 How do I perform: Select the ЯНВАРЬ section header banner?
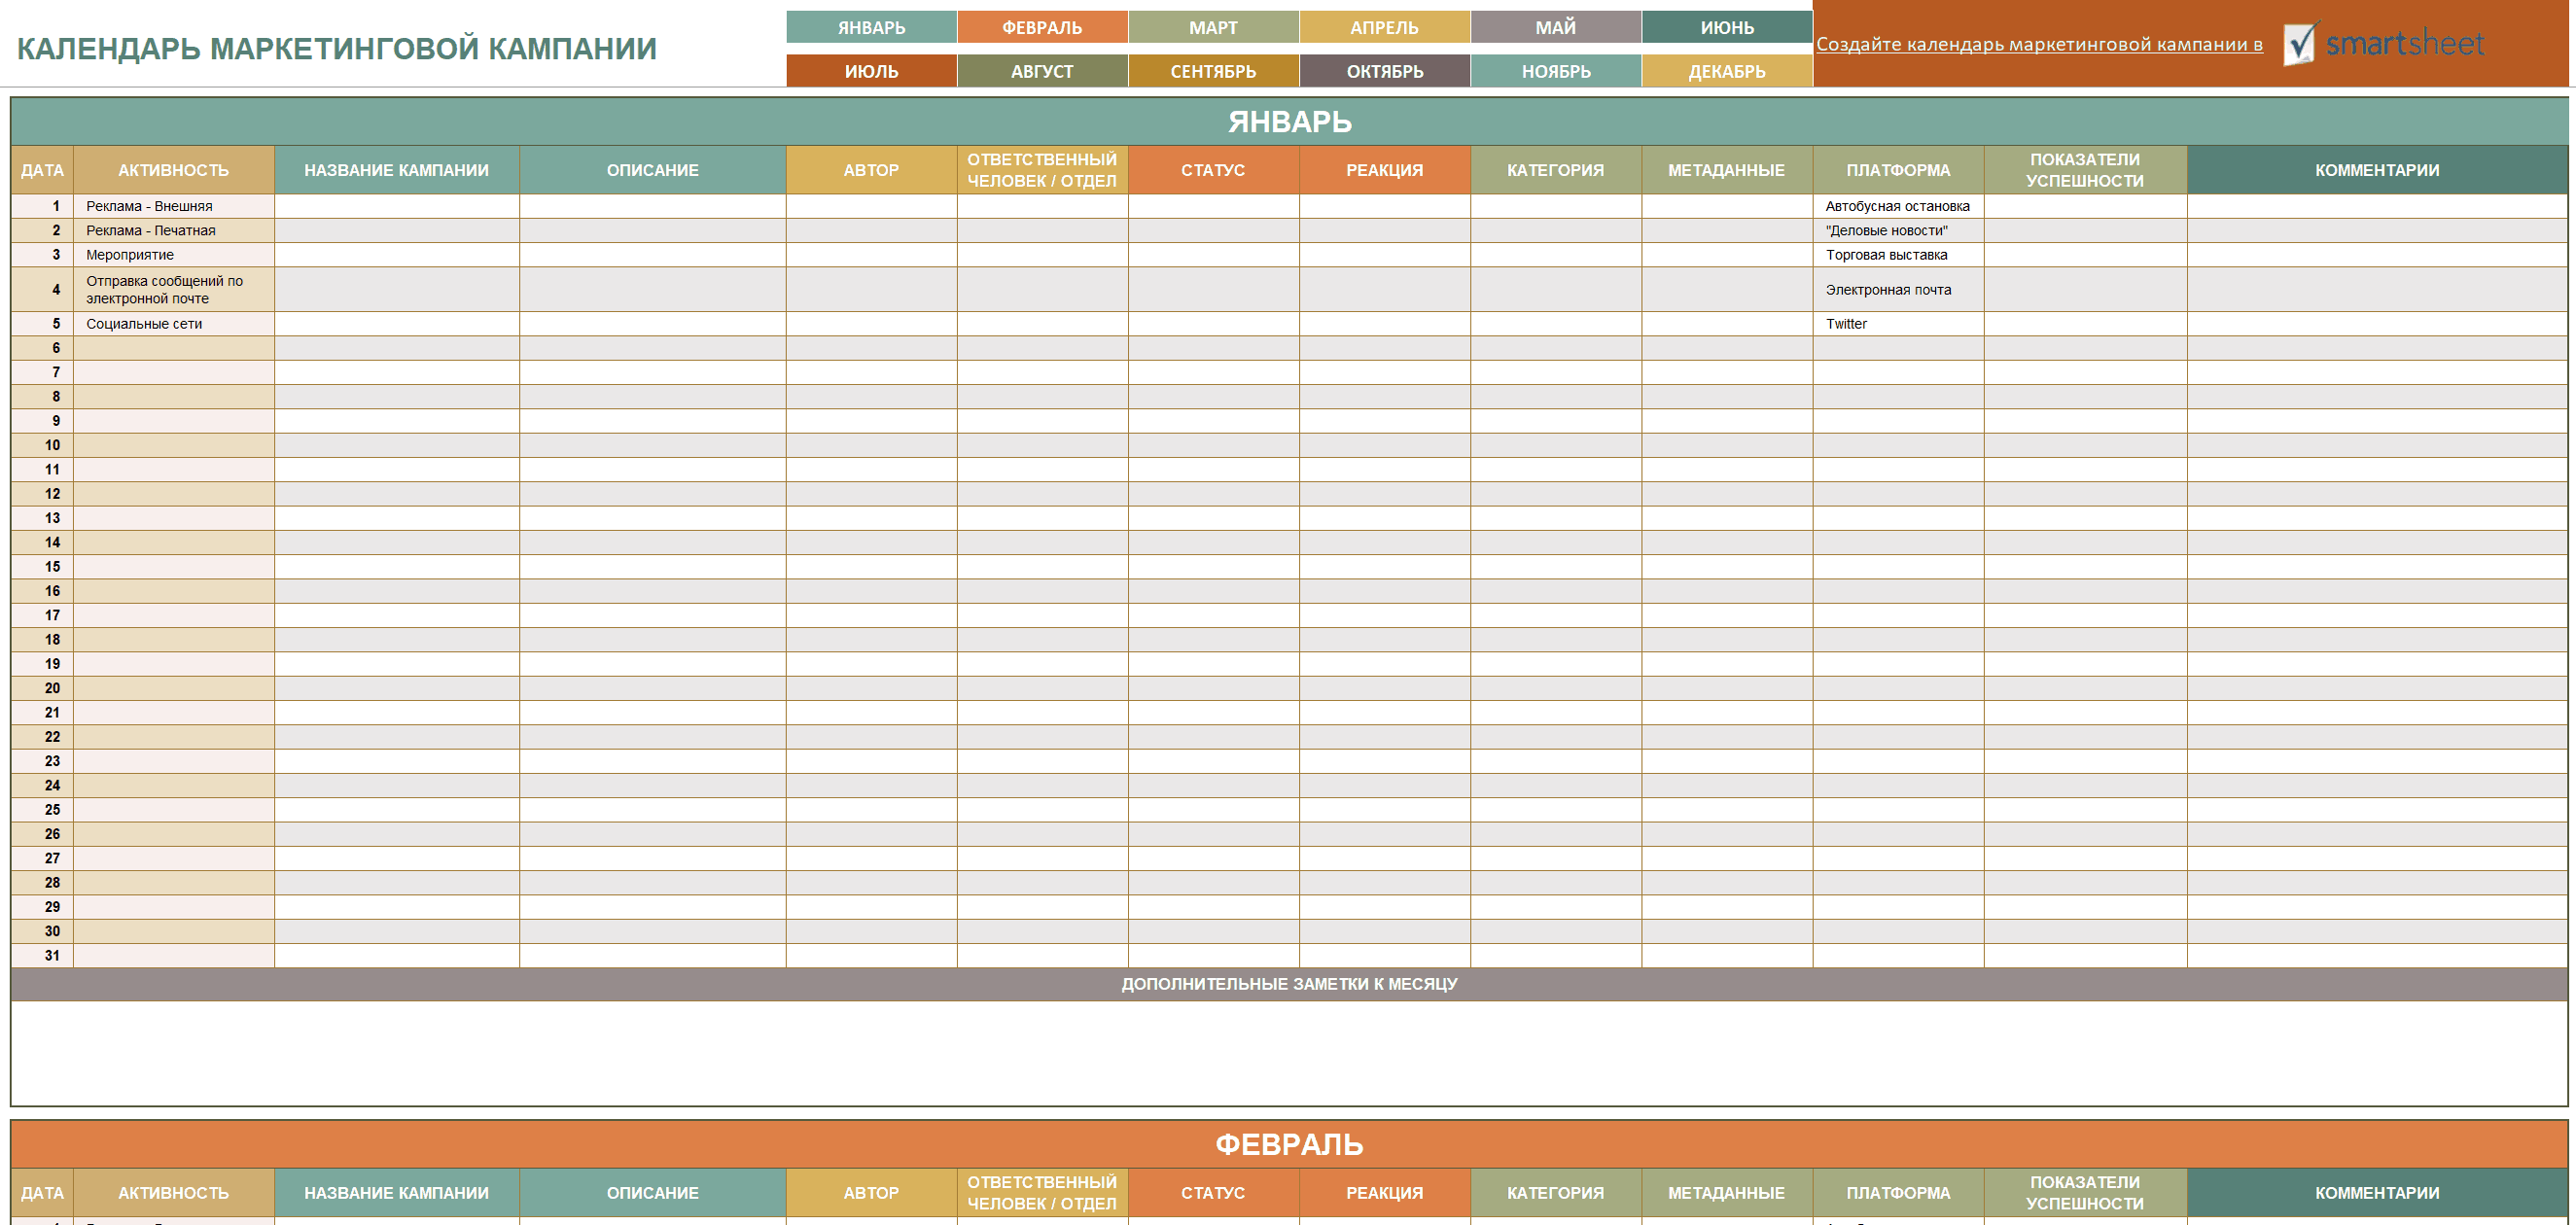pyautogui.click(x=1289, y=121)
